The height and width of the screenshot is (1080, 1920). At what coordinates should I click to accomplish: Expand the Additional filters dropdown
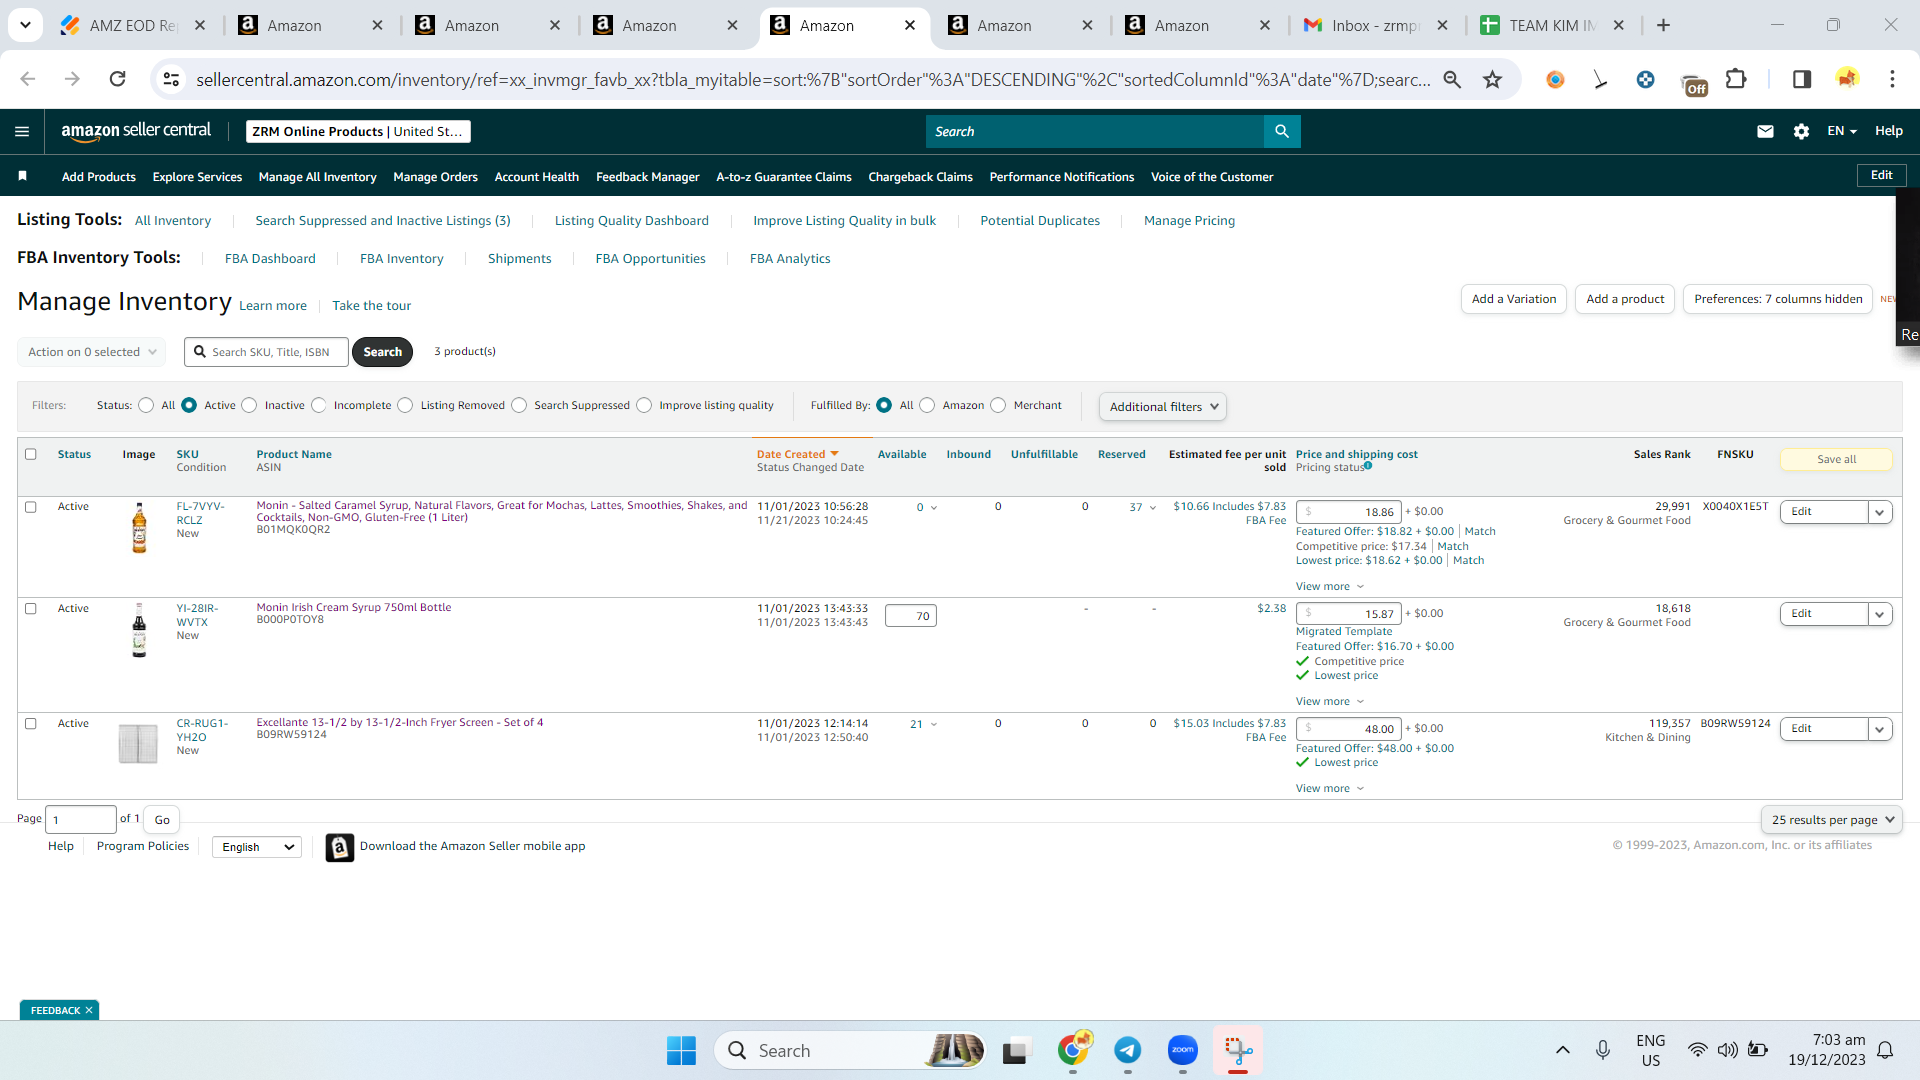(1163, 407)
